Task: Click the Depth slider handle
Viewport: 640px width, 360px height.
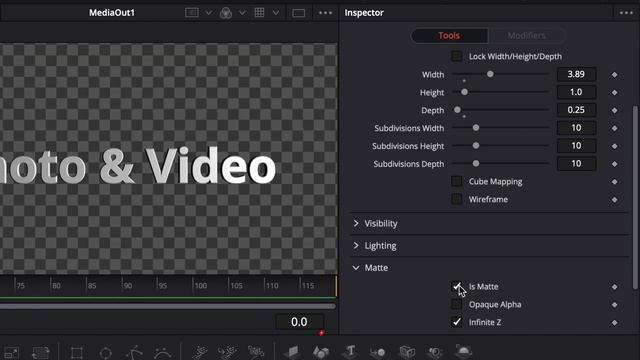Action: click(458, 109)
